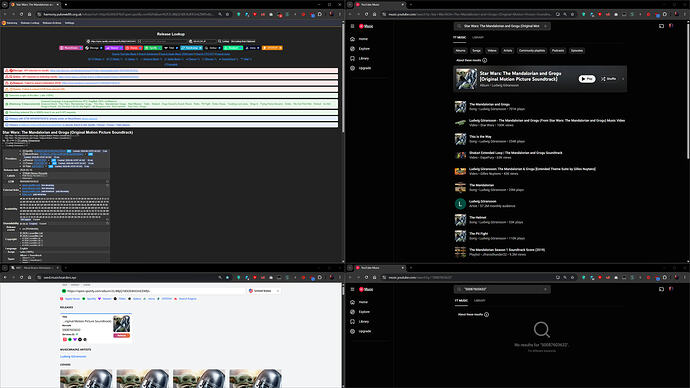Filter results by Podcasts chip
This screenshot has height=388, width=690.
(x=558, y=51)
